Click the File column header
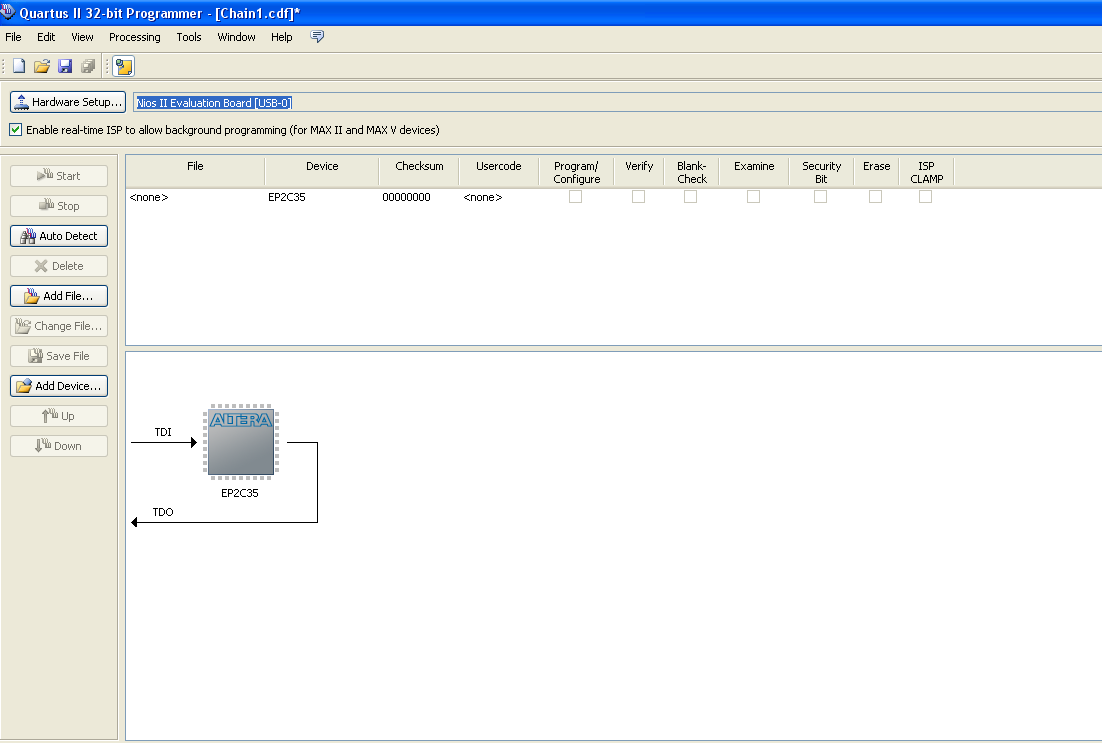The height and width of the screenshot is (743, 1102). [x=195, y=172]
